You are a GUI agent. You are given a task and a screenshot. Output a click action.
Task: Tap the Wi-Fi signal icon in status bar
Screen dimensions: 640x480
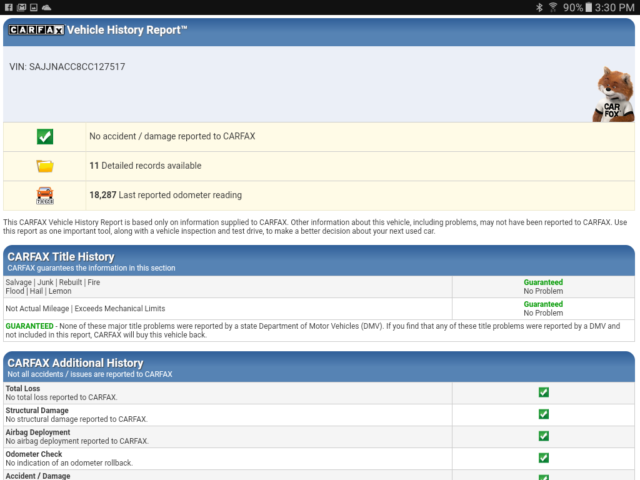pos(553,7)
